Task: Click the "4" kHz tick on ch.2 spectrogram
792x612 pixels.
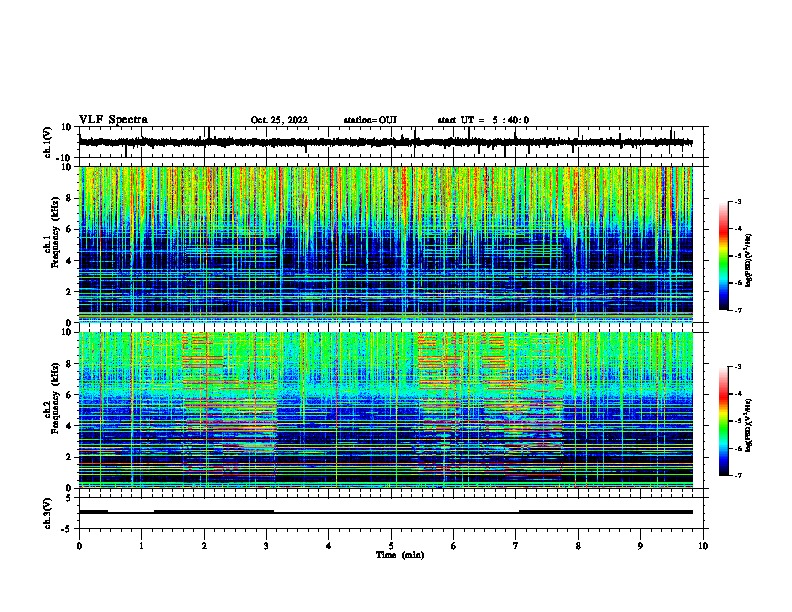Action: (x=69, y=426)
